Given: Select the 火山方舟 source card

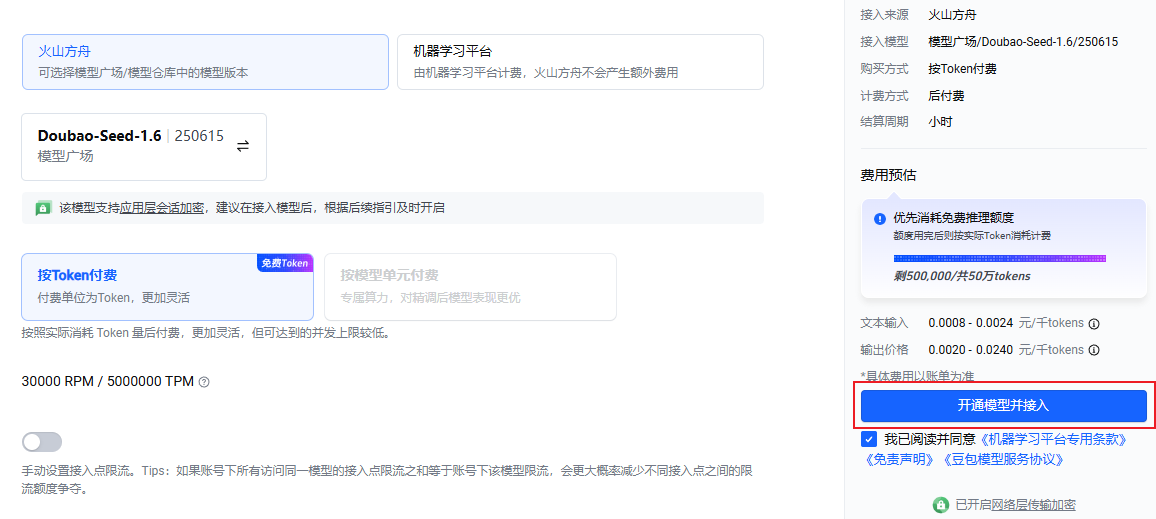Looking at the screenshot, I should (x=205, y=62).
